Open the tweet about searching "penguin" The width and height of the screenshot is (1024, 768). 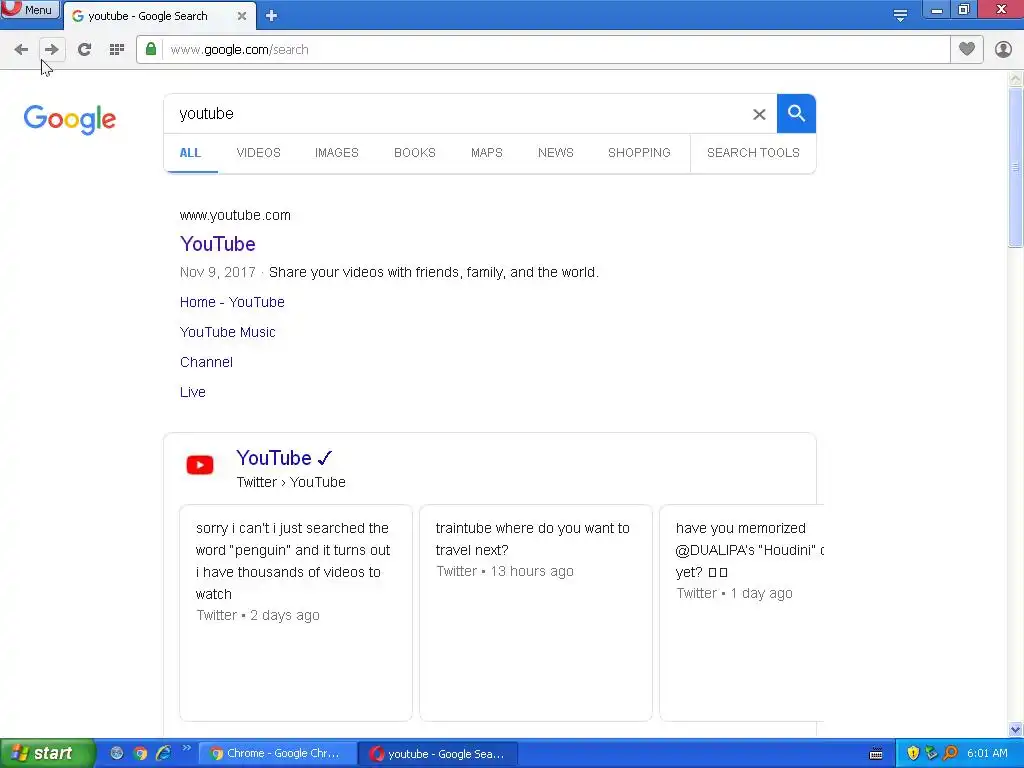click(296, 613)
